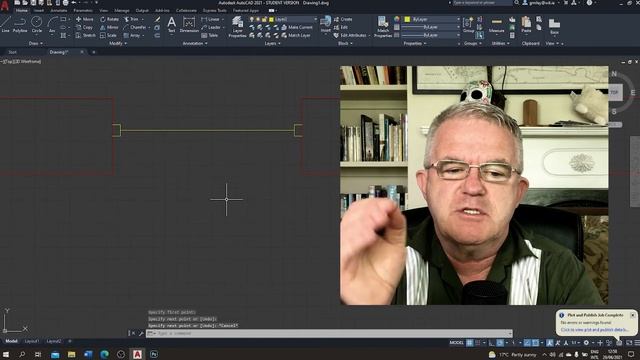The height and width of the screenshot is (360, 640).
Task: Expand the Draw panel
Action: pos(36,43)
